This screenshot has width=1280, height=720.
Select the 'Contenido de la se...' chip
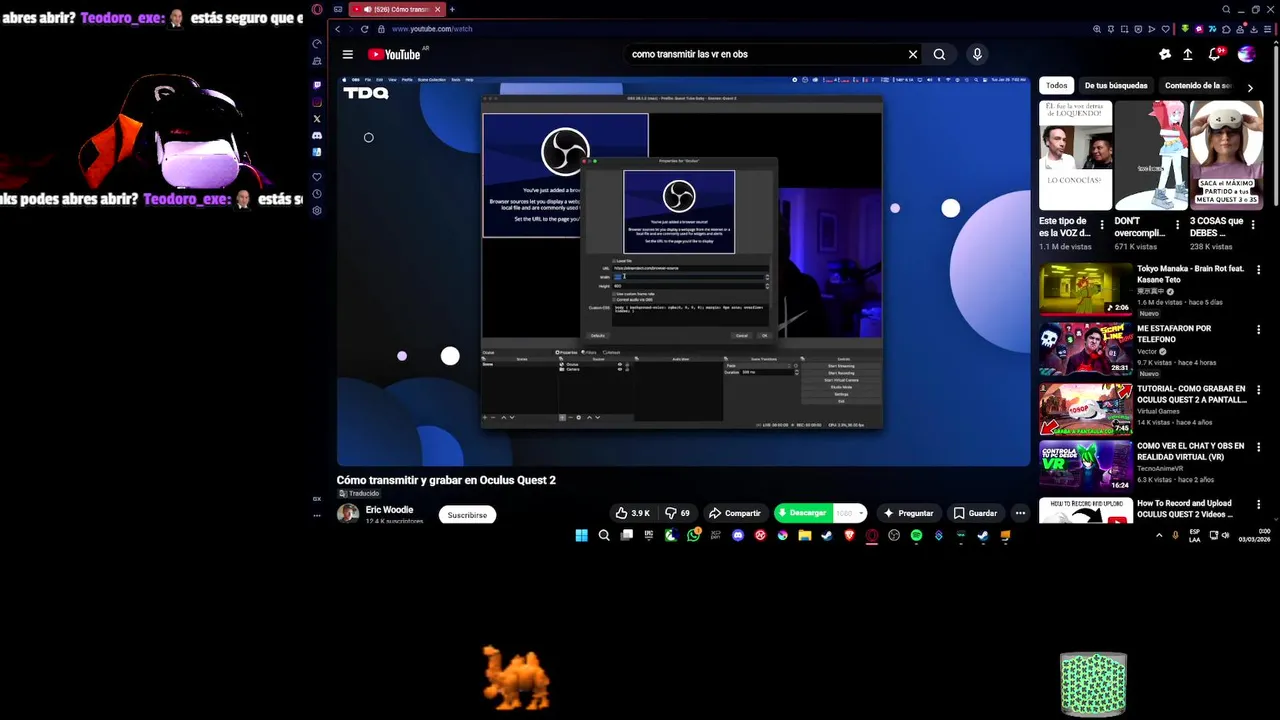coord(1197,86)
